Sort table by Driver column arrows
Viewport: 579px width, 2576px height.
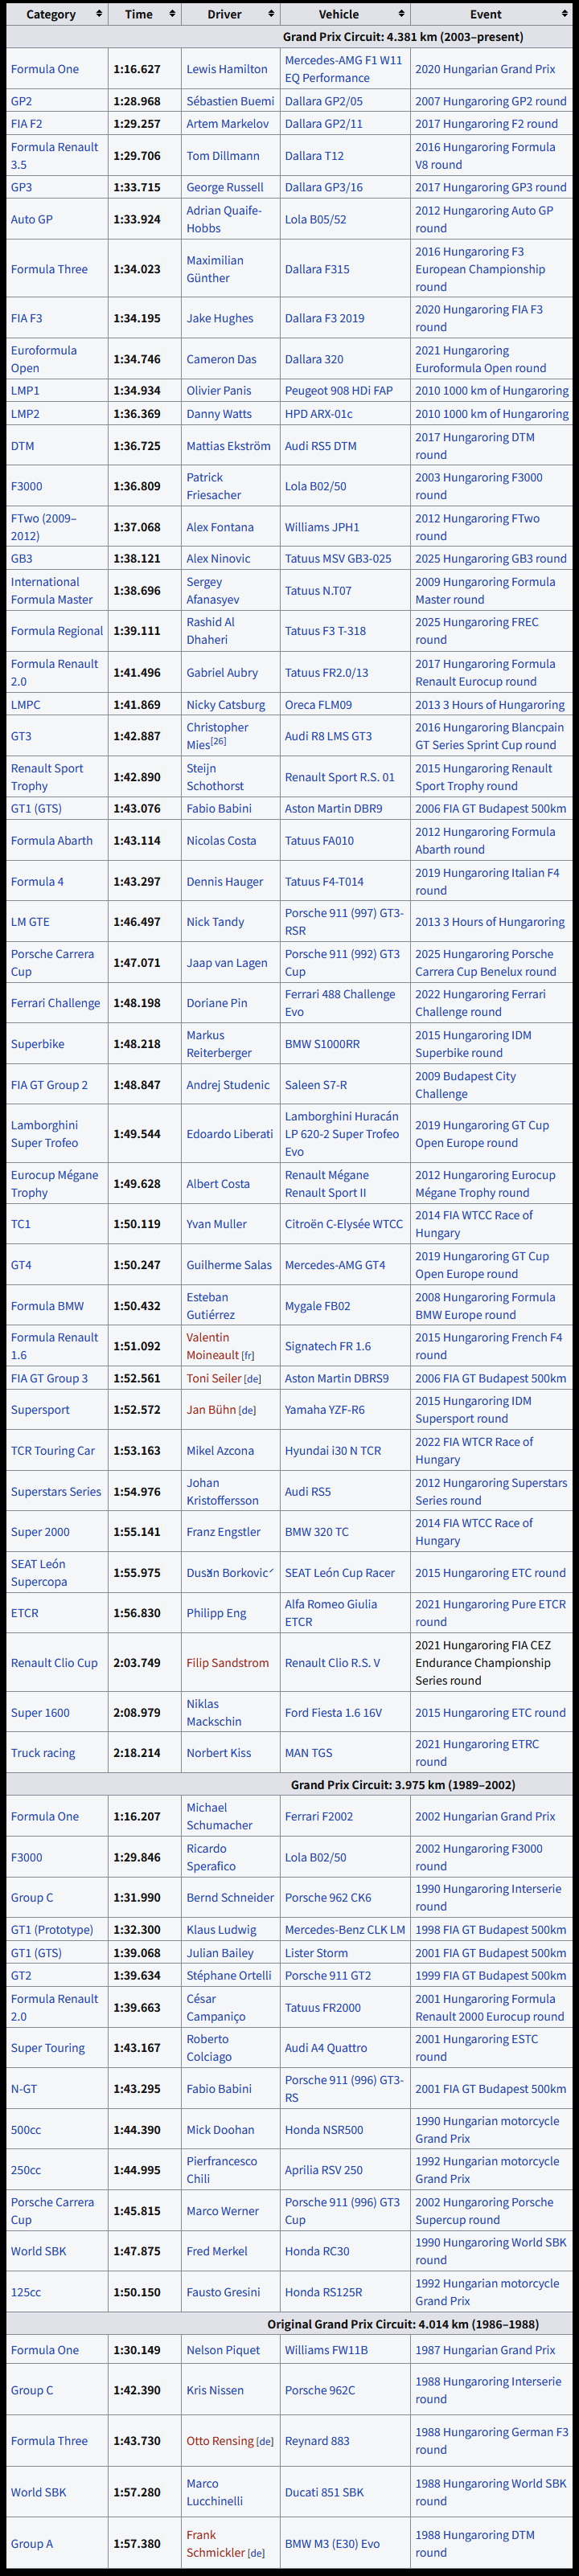tap(272, 14)
